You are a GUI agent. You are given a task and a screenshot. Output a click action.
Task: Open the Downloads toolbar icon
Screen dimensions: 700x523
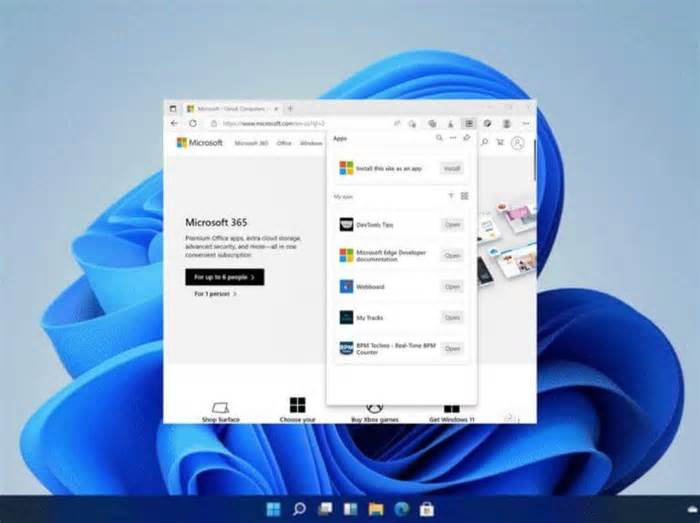450,124
